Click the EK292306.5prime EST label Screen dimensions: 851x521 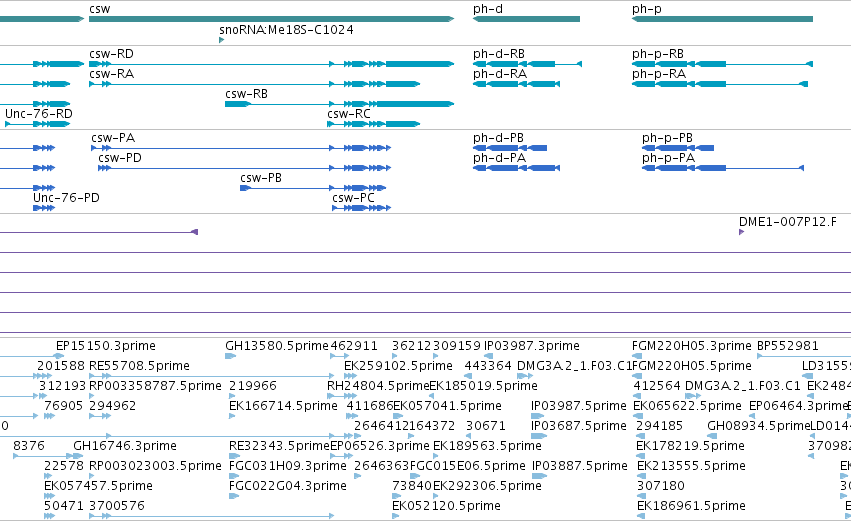coord(487,486)
